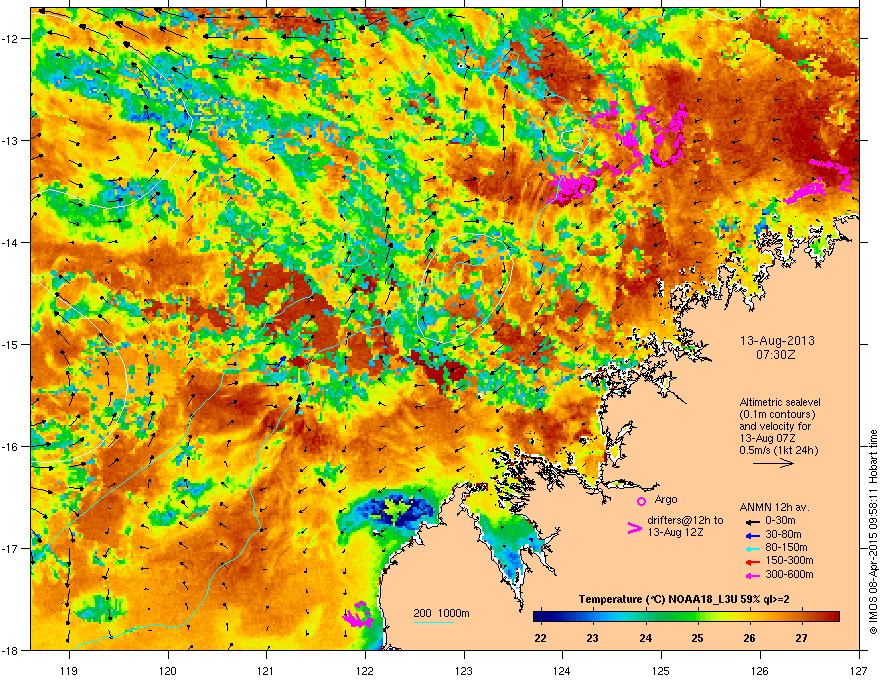Click the '13-Aug 12Z' text under drifters
Image resolution: width=880 pixels, height=680 pixels.
pyautogui.click(x=675, y=532)
